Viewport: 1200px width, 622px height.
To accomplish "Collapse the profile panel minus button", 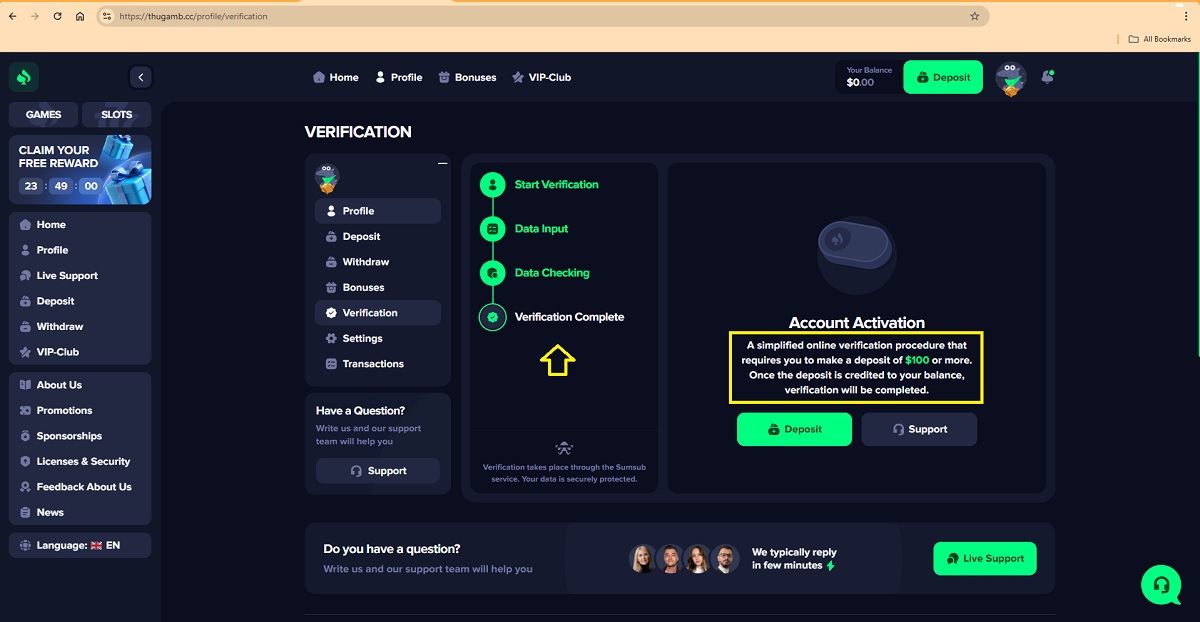I will [442, 163].
